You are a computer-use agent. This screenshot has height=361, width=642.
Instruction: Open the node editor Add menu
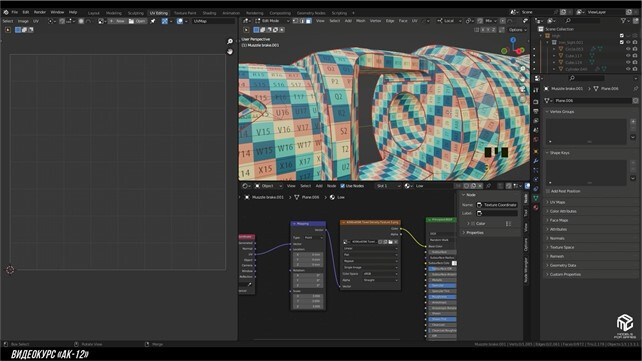(x=319, y=186)
